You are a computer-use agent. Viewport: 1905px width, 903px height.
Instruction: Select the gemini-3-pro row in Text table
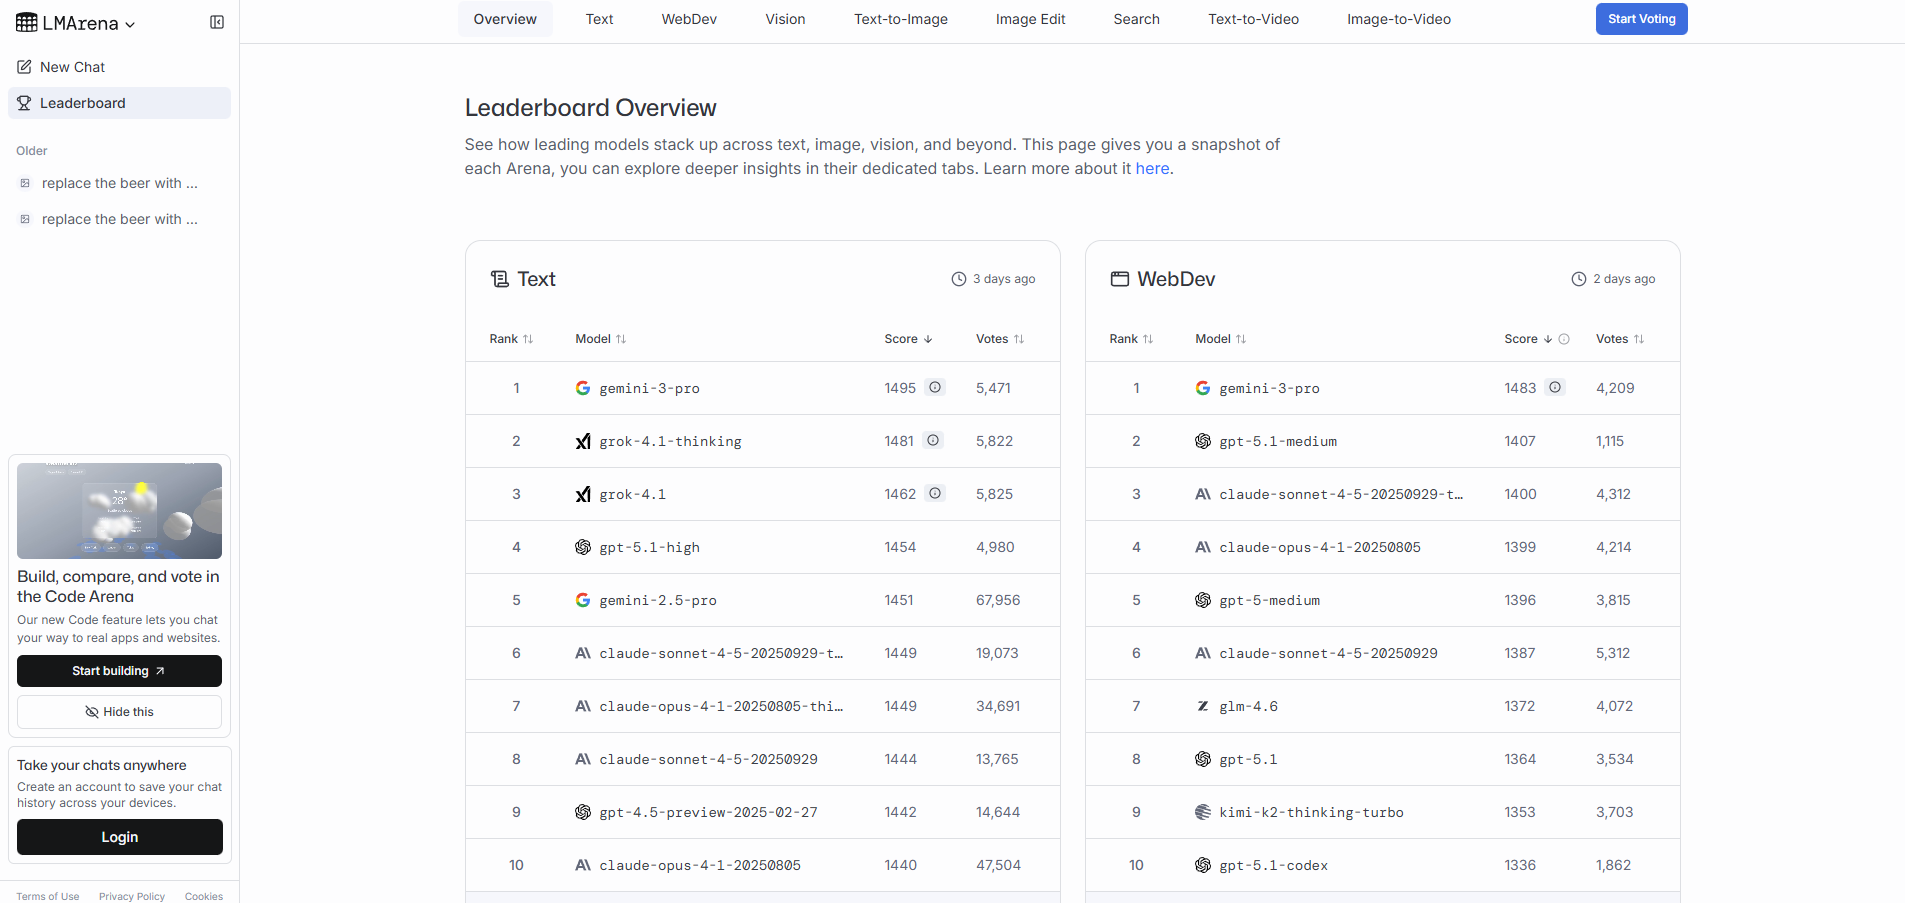[762, 388]
